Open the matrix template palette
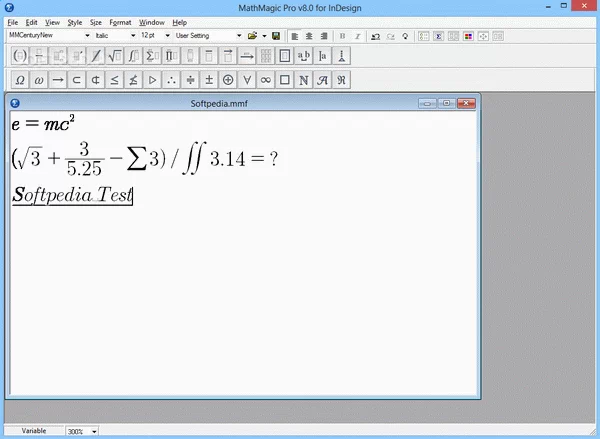Image resolution: width=600 pixels, height=439 pixels. click(x=266, y=56)
